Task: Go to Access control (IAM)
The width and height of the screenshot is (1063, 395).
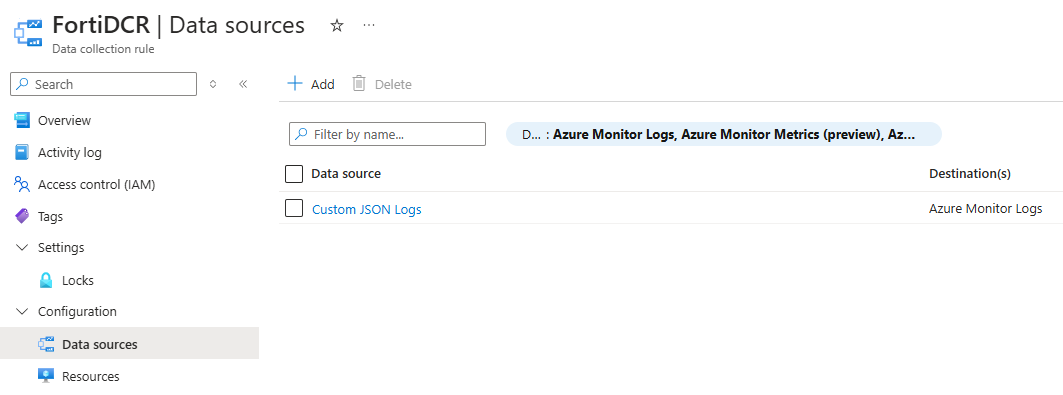Action: (x=97, y=184)
